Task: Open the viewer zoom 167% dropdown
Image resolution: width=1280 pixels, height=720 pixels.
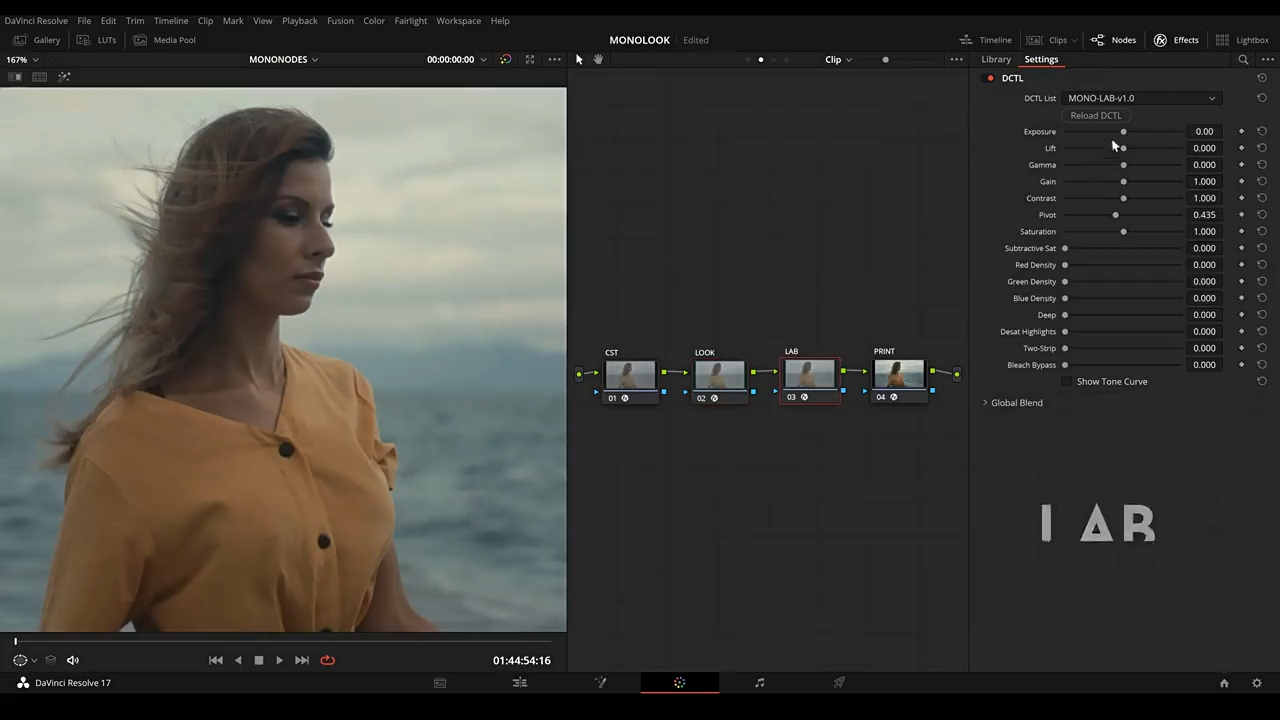Action: tap(22, 59)
